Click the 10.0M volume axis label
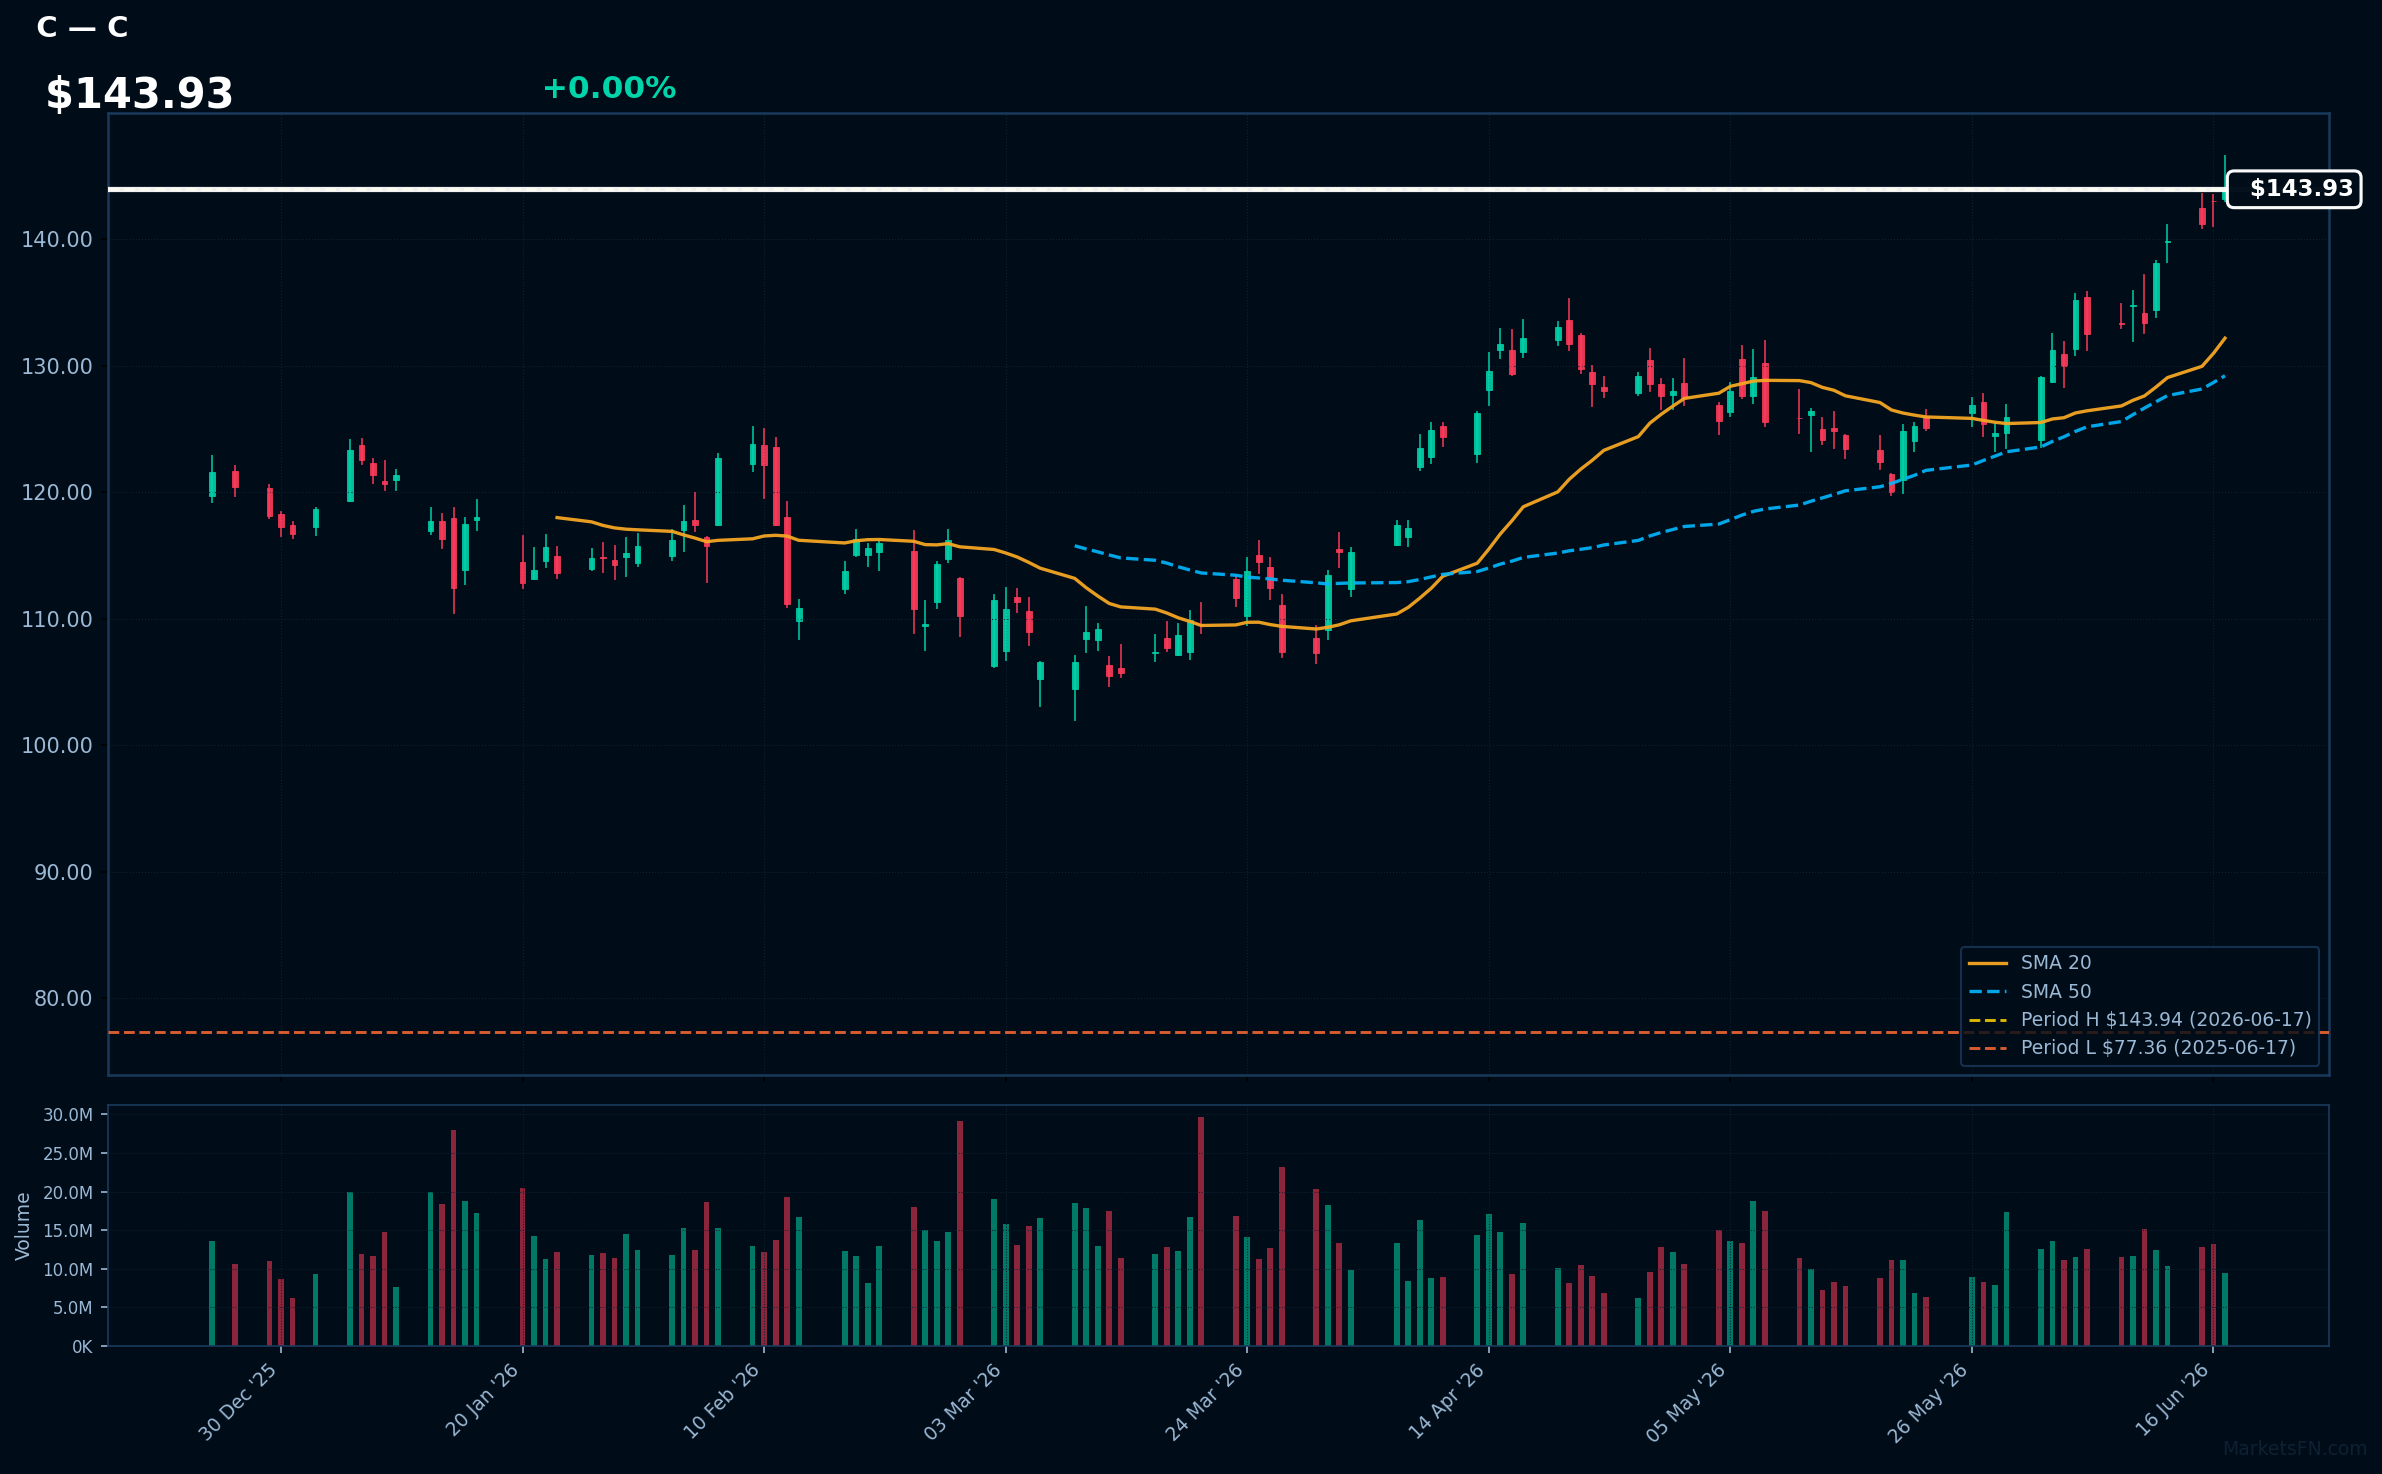Viewport: 2382px width, 1474px height. coord(68,1270)
